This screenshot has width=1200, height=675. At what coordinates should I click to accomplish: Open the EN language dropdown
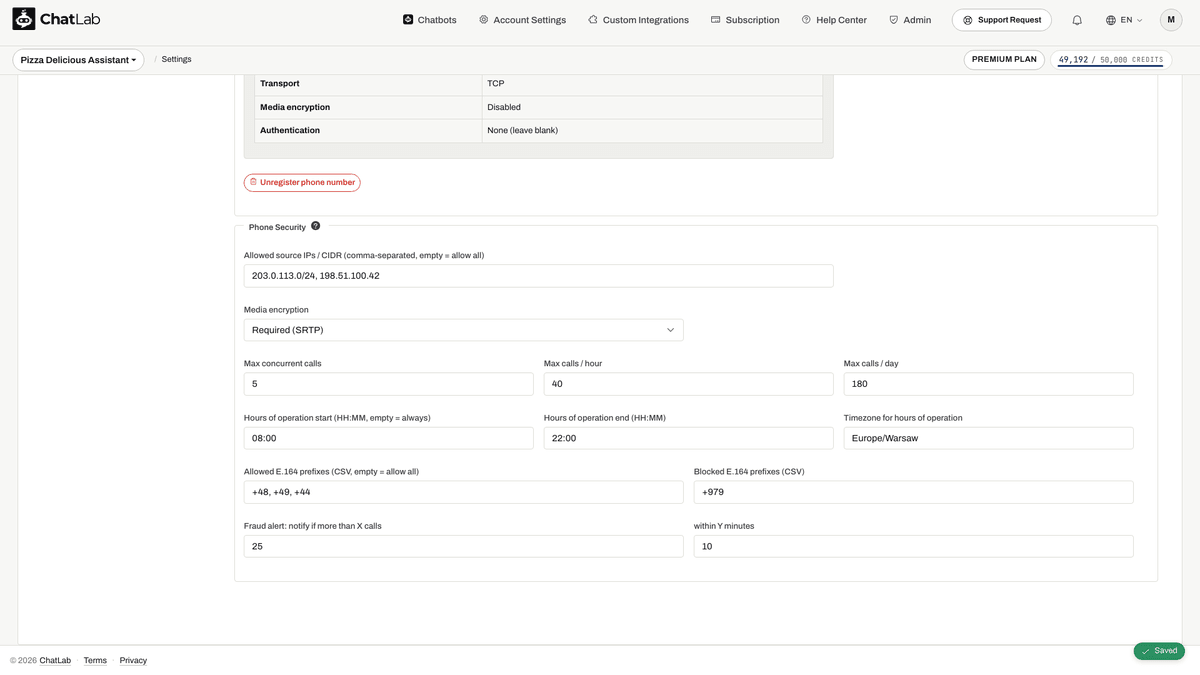tap(1124, 20)
